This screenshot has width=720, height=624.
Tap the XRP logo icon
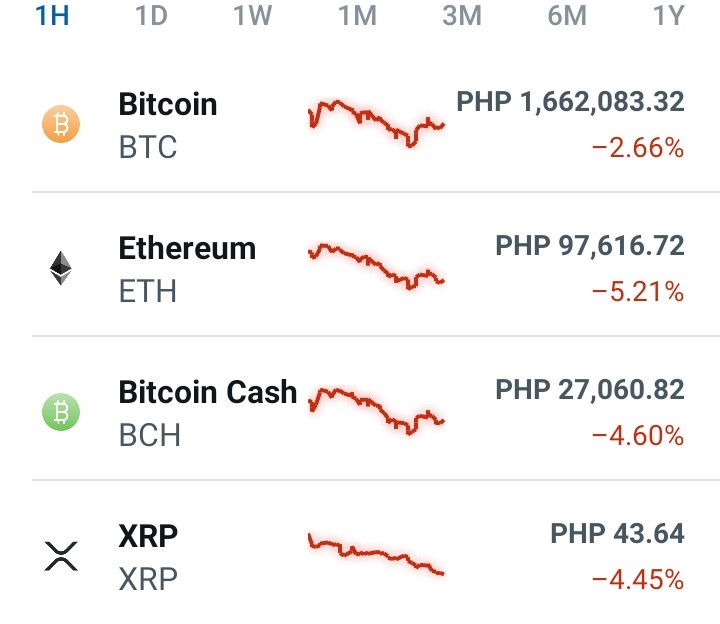tap(61, 556)
